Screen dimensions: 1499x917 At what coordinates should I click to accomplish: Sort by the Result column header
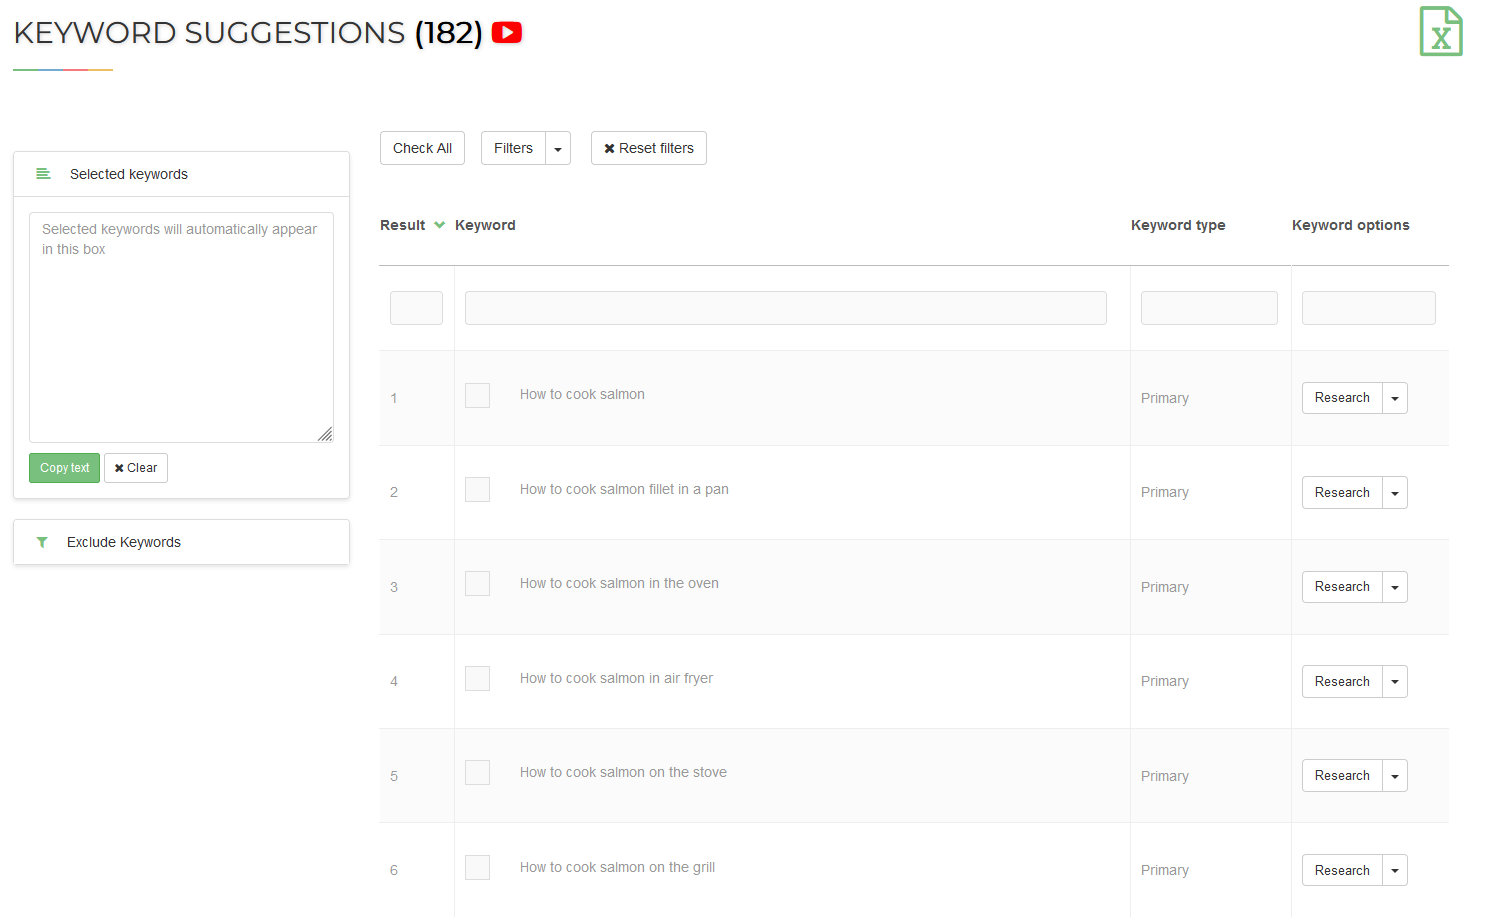(x=403, y=225)
